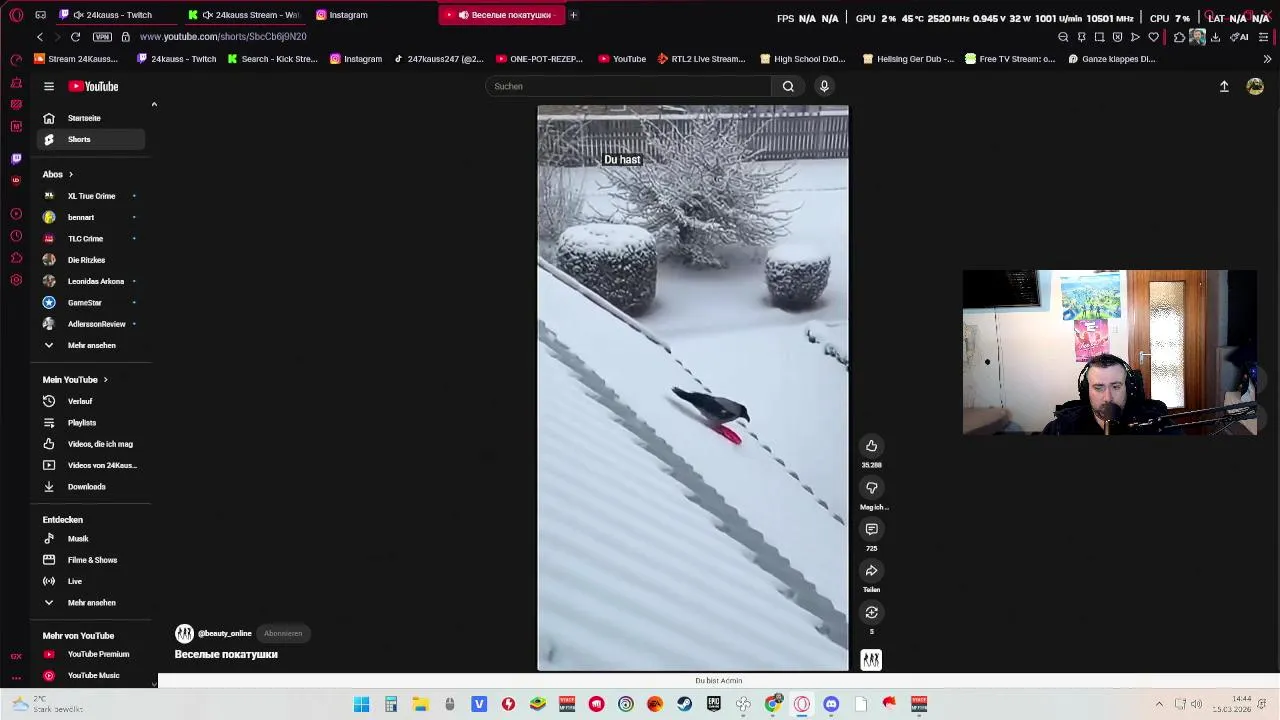Open YouTube Music in the sidebar

pyautogui.click(x=91, y=676)
